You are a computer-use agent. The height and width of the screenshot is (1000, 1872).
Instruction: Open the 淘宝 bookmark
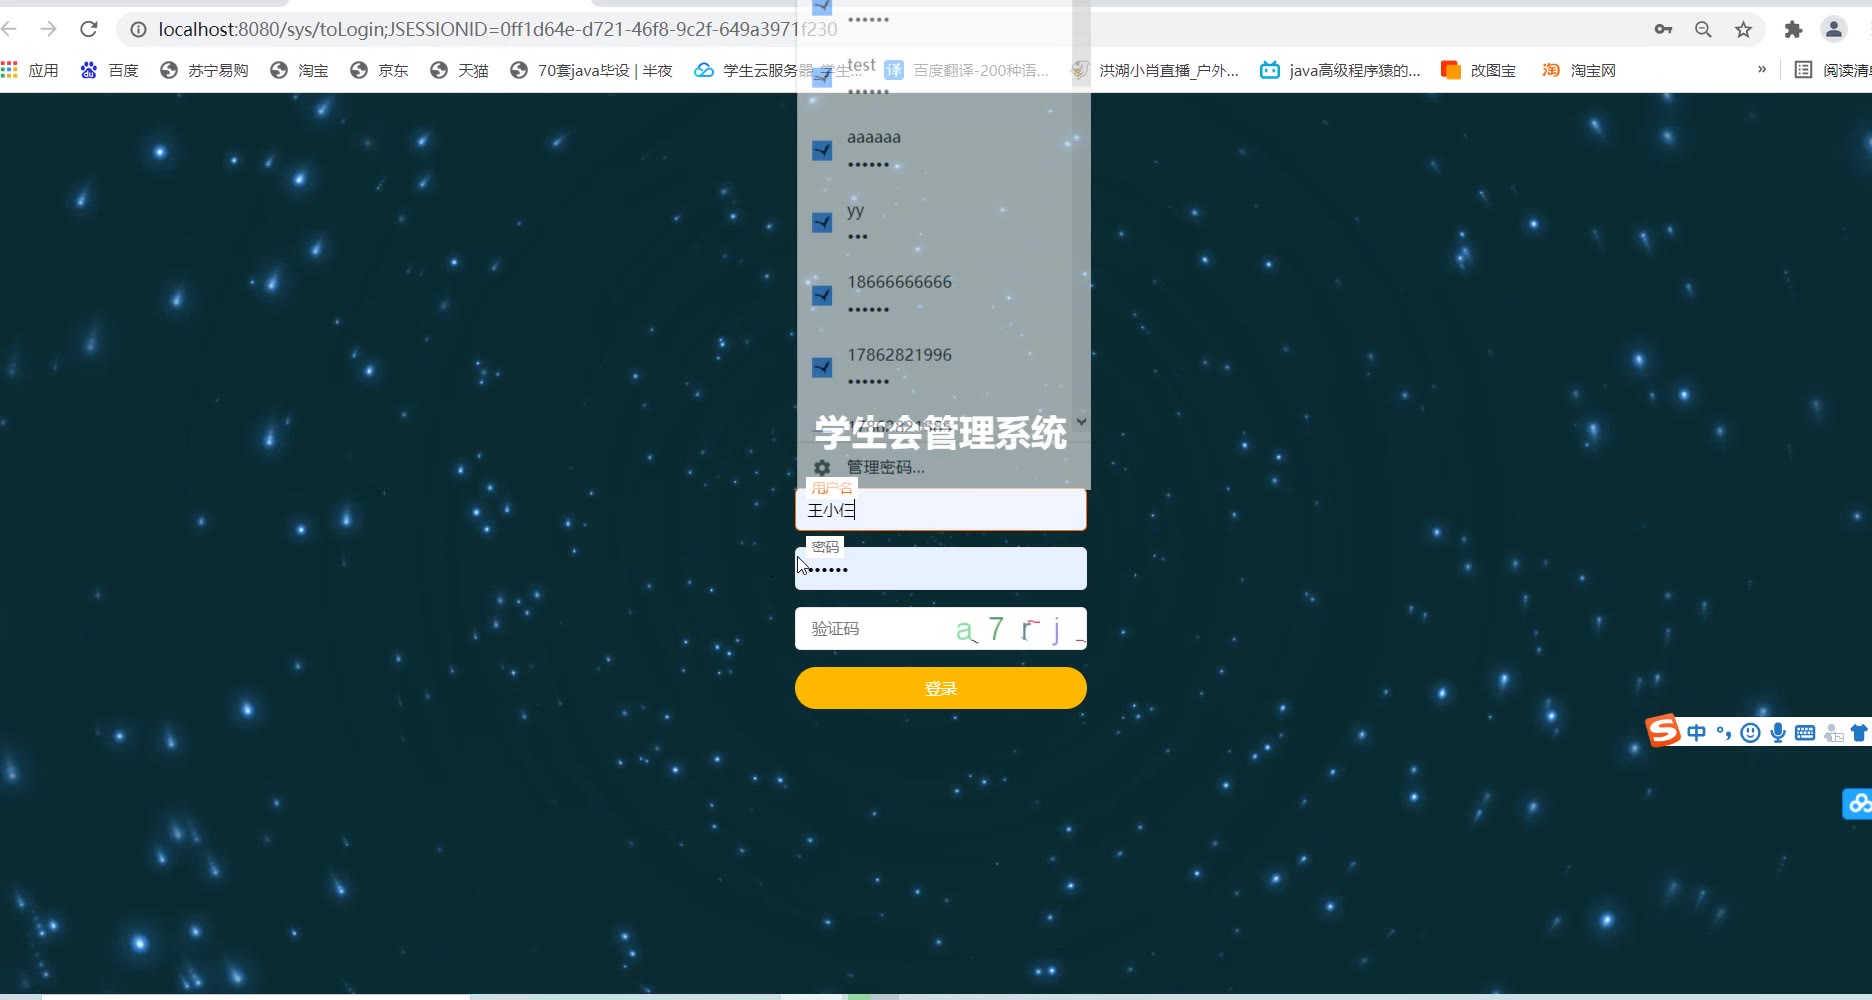[299, 70]
